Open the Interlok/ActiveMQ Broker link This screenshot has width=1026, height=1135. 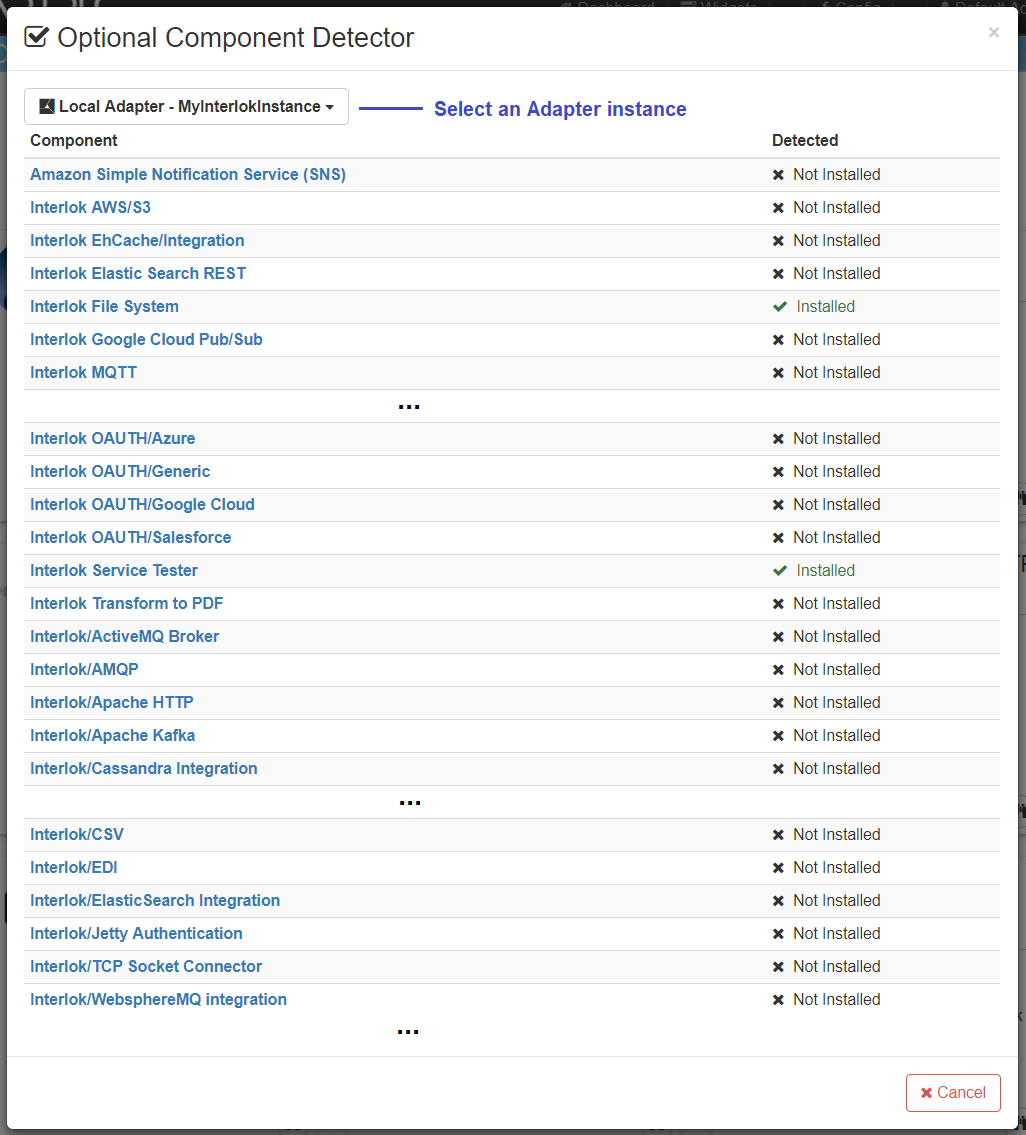[x=125, y=637]
